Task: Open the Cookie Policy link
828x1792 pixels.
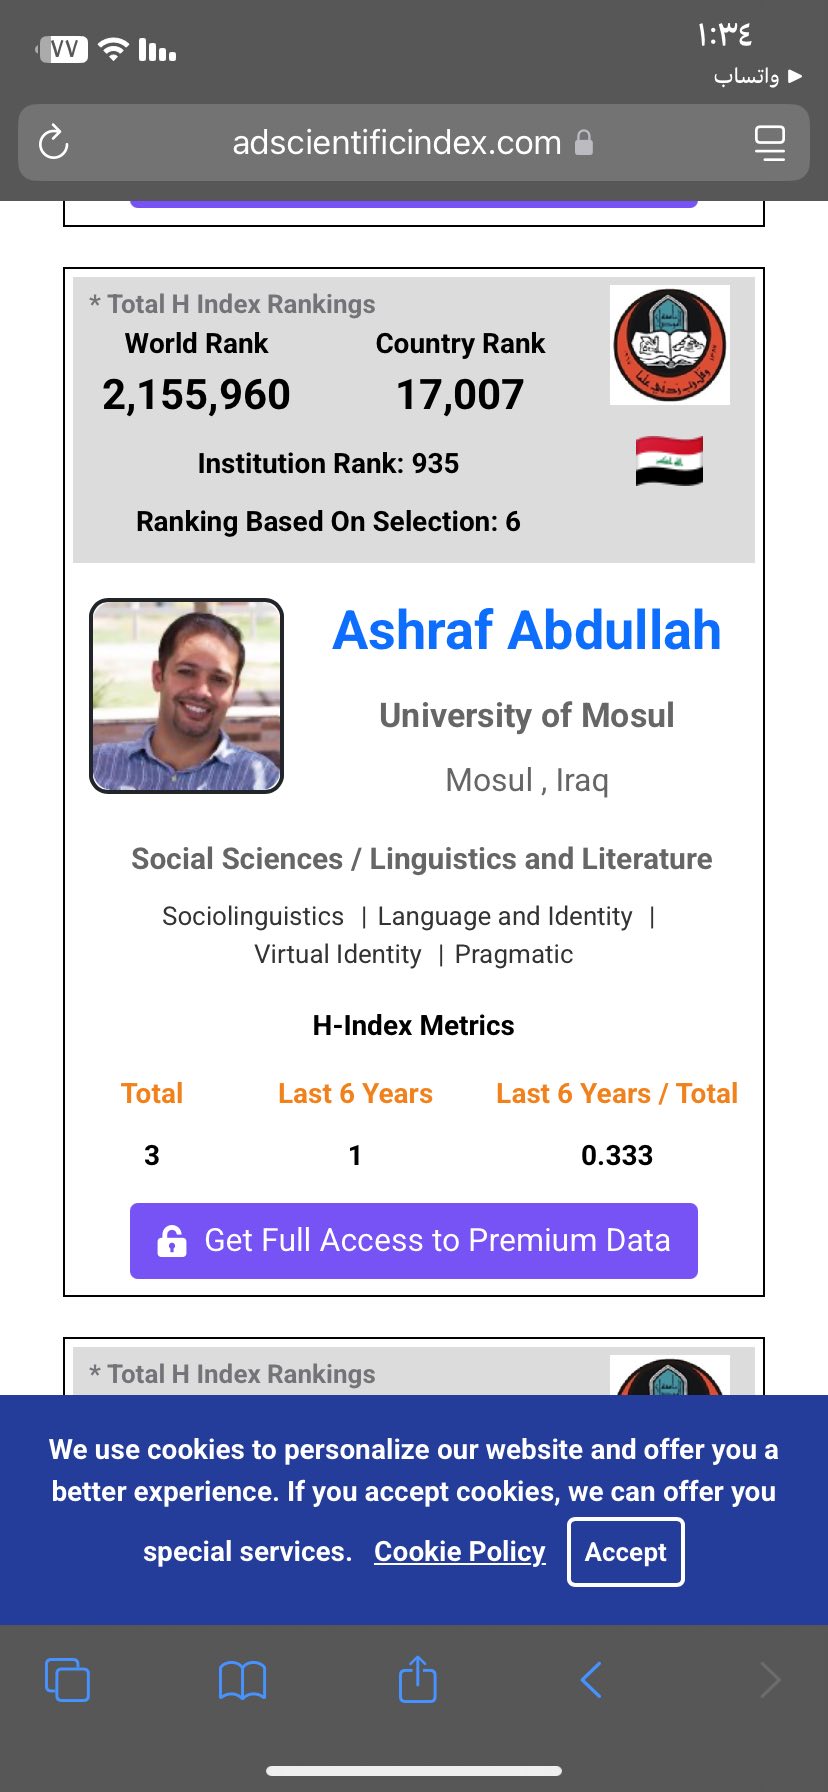Action: pos(459,1551)
